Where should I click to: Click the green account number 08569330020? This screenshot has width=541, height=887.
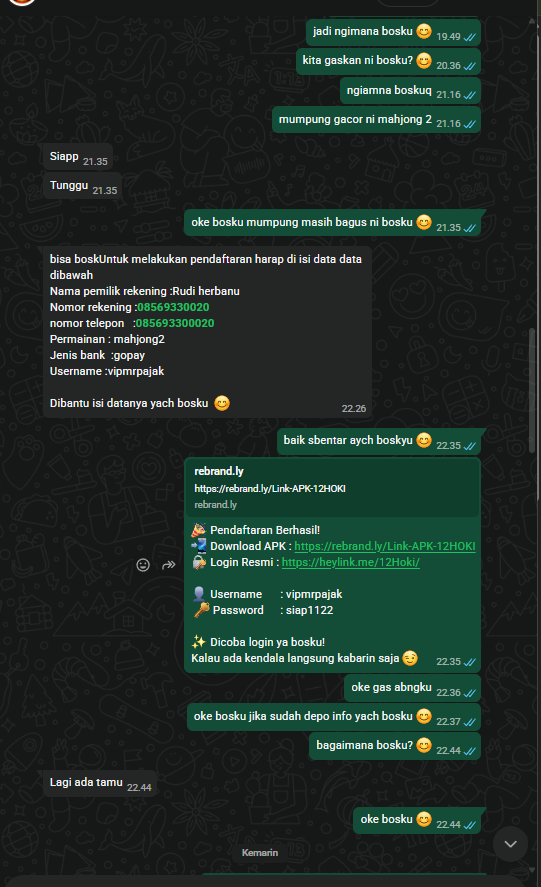click(173, 307)
